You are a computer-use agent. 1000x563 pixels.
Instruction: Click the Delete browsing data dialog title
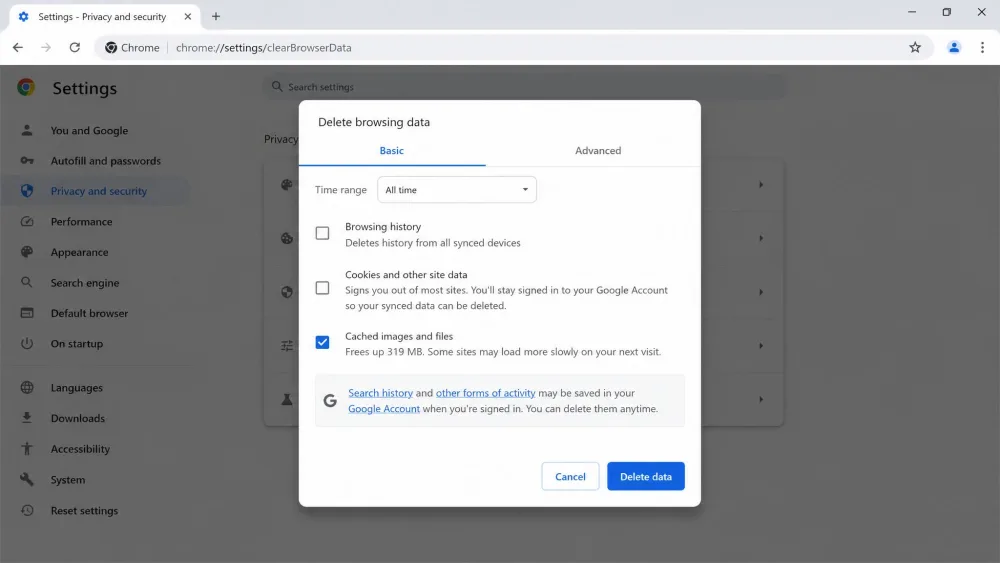374,122
